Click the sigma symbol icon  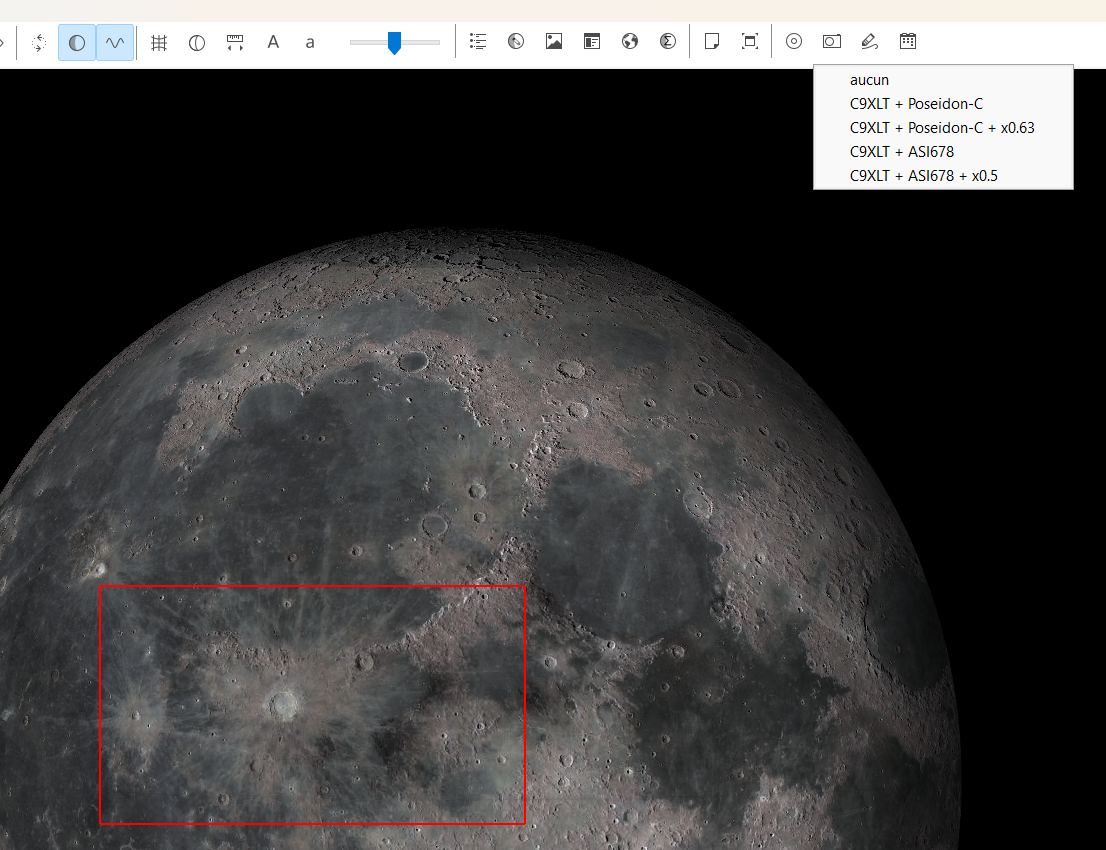tap(668, 42)
